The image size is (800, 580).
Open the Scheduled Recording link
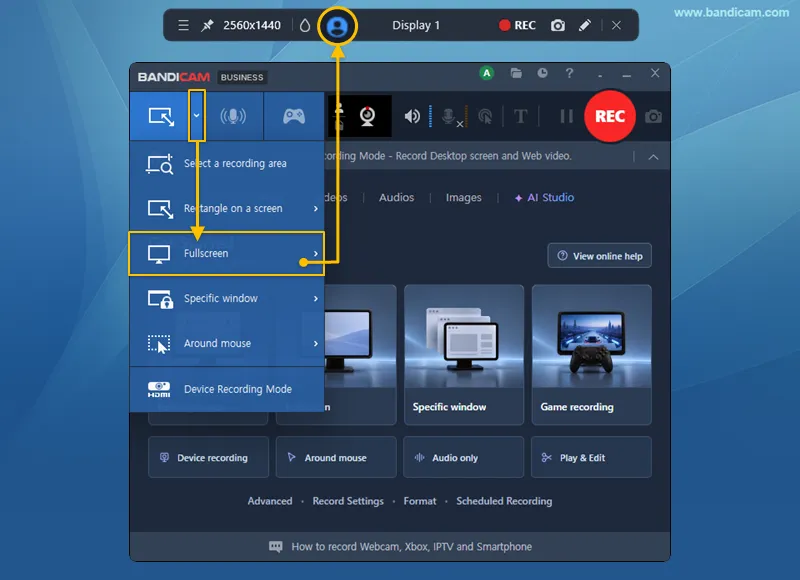pos(504,501)
